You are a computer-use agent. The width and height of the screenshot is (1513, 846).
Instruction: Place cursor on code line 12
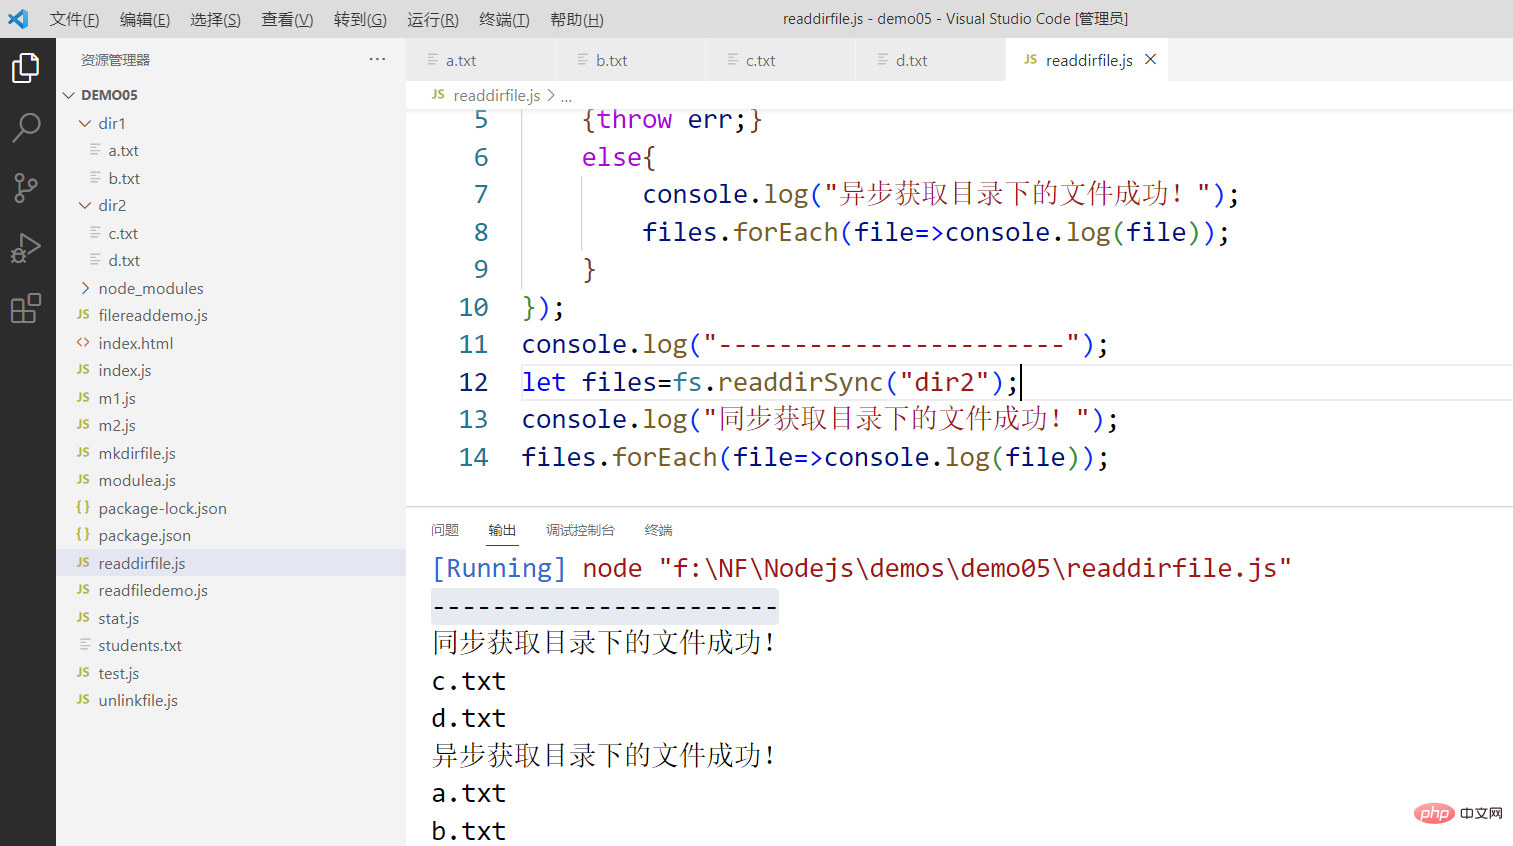[x=770, y=382]
